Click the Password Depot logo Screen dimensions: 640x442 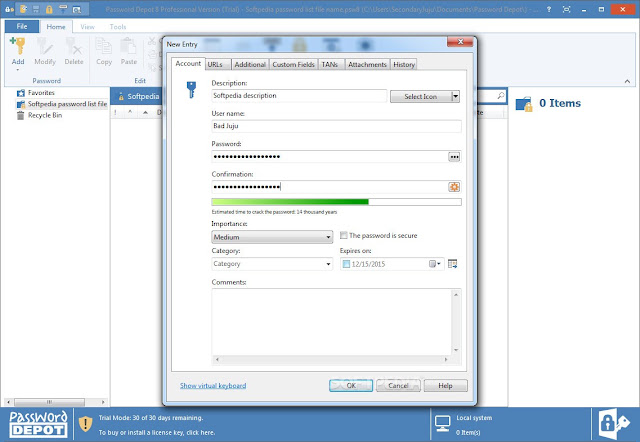38,424
